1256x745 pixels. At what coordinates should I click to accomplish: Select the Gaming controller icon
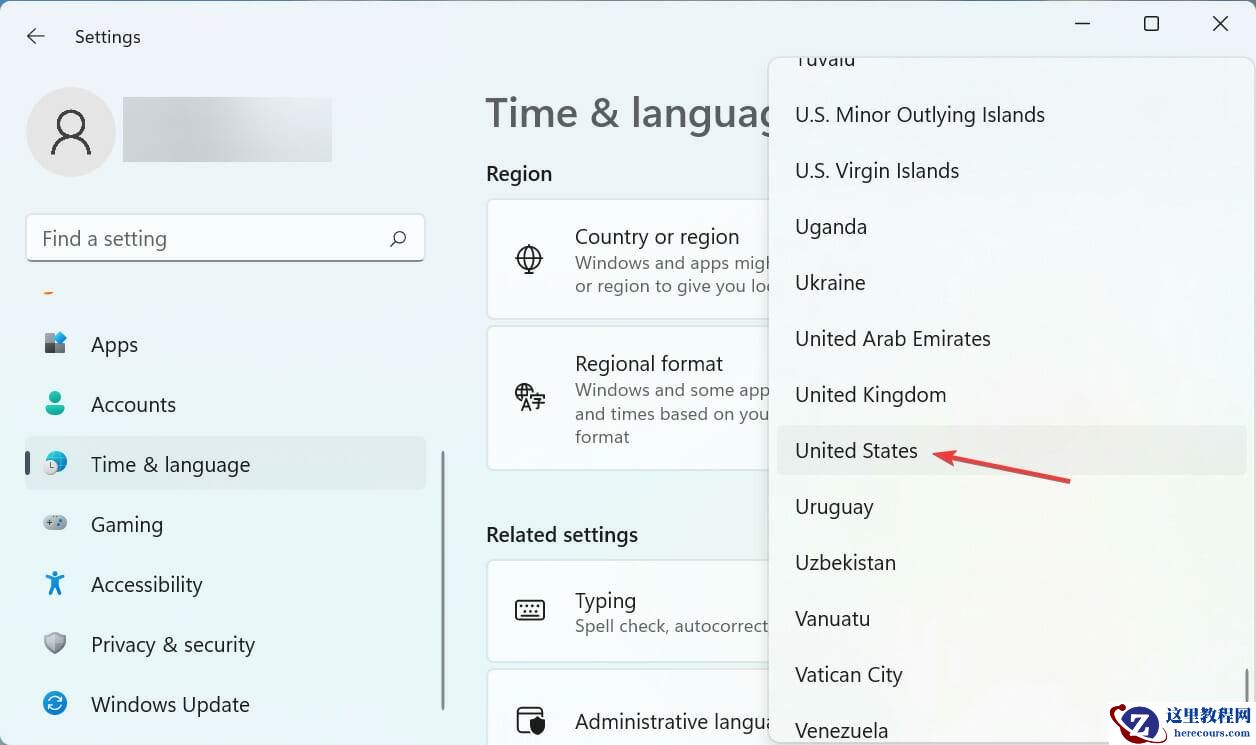55,523
